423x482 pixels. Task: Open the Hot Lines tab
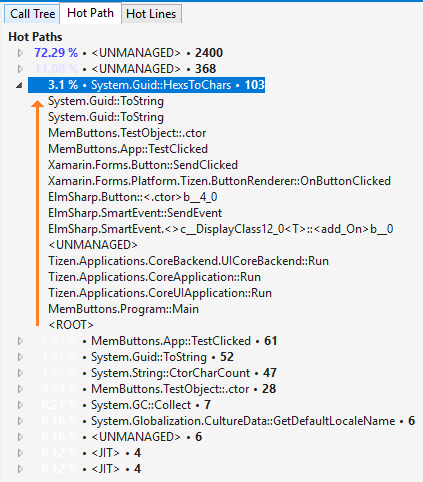(x=151, y=14)
